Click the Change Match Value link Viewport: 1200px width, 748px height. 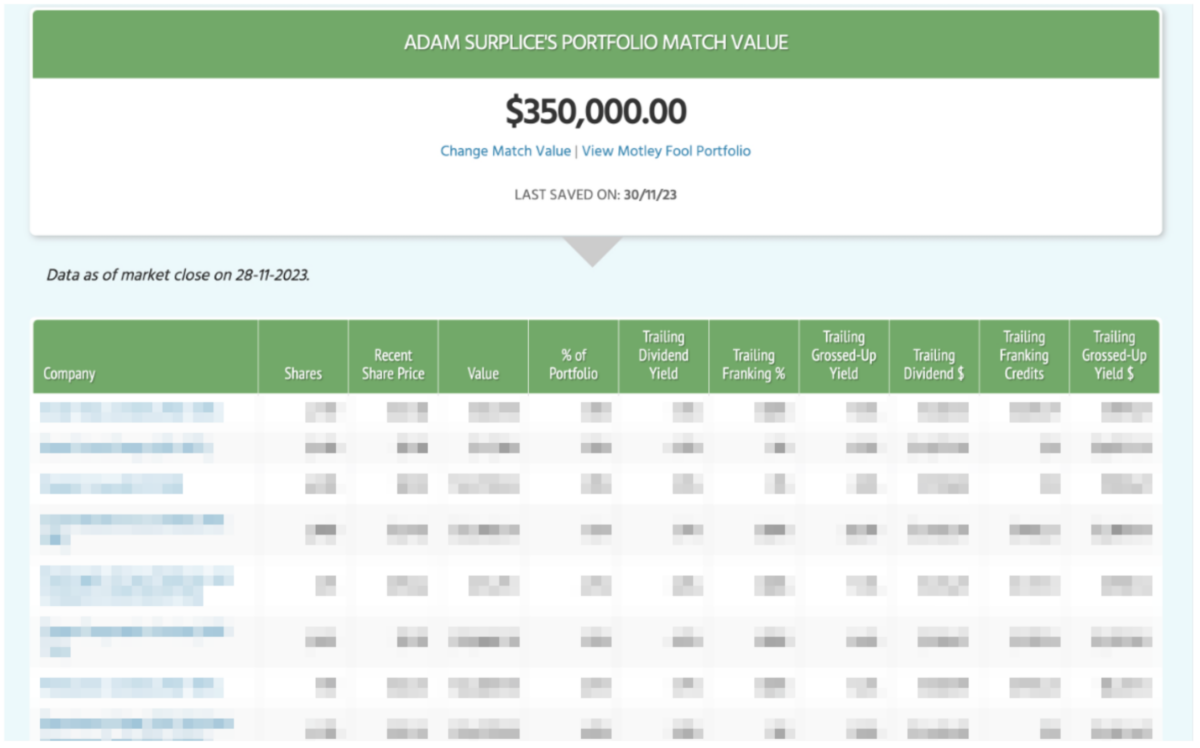point(504,151)
